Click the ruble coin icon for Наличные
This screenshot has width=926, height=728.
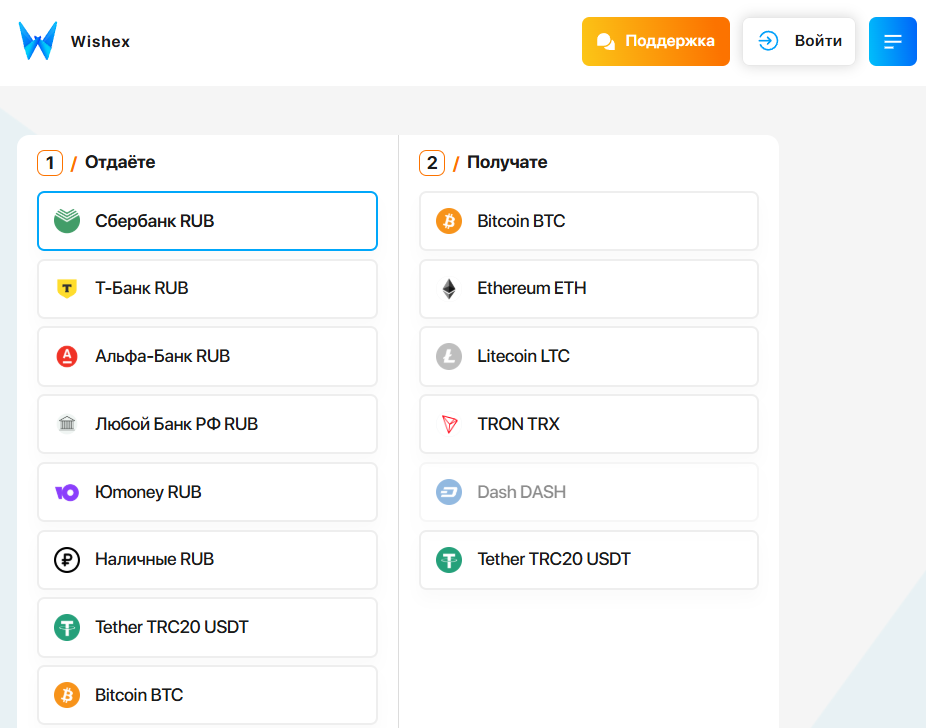coord(67,559)
